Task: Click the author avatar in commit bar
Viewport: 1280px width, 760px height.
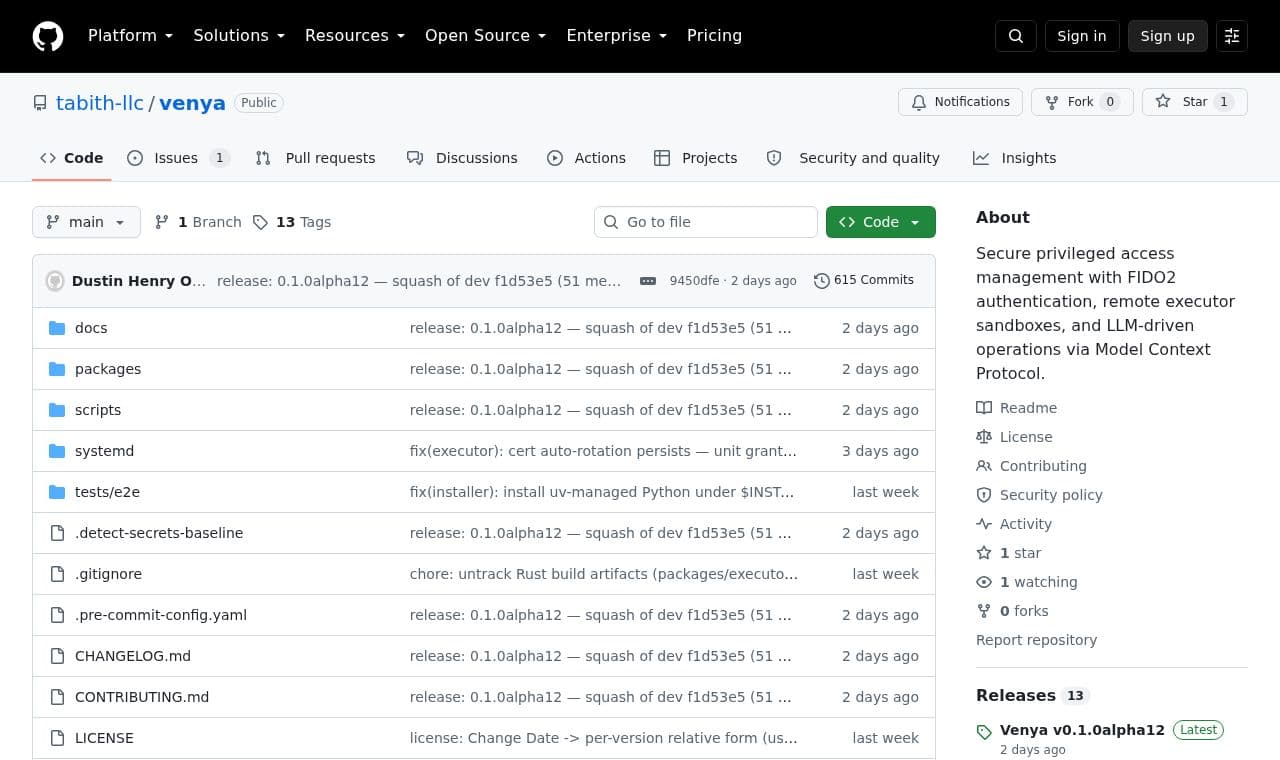Action: tap(55, 281)
